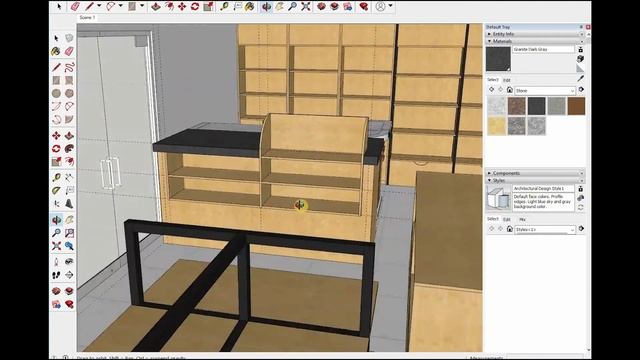Screen dimensions: 640x360
Task: Send to LayOut from top toolbar
Action: pyautogui.click(x=348, y=6)
